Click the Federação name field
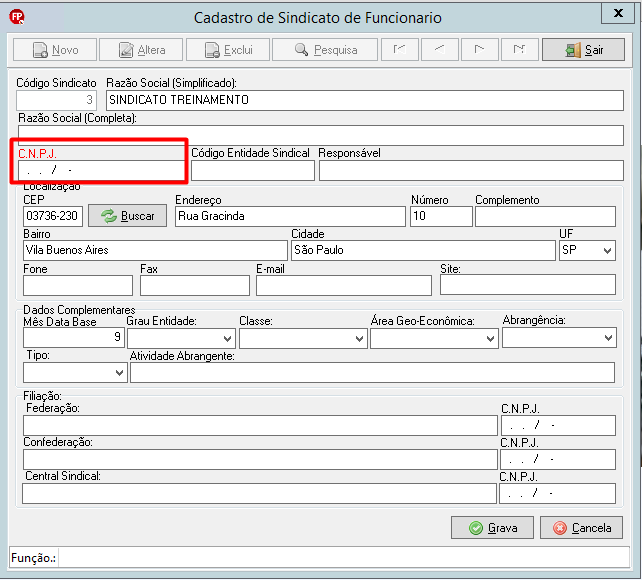The image size is (642, 580). [260, 426]
